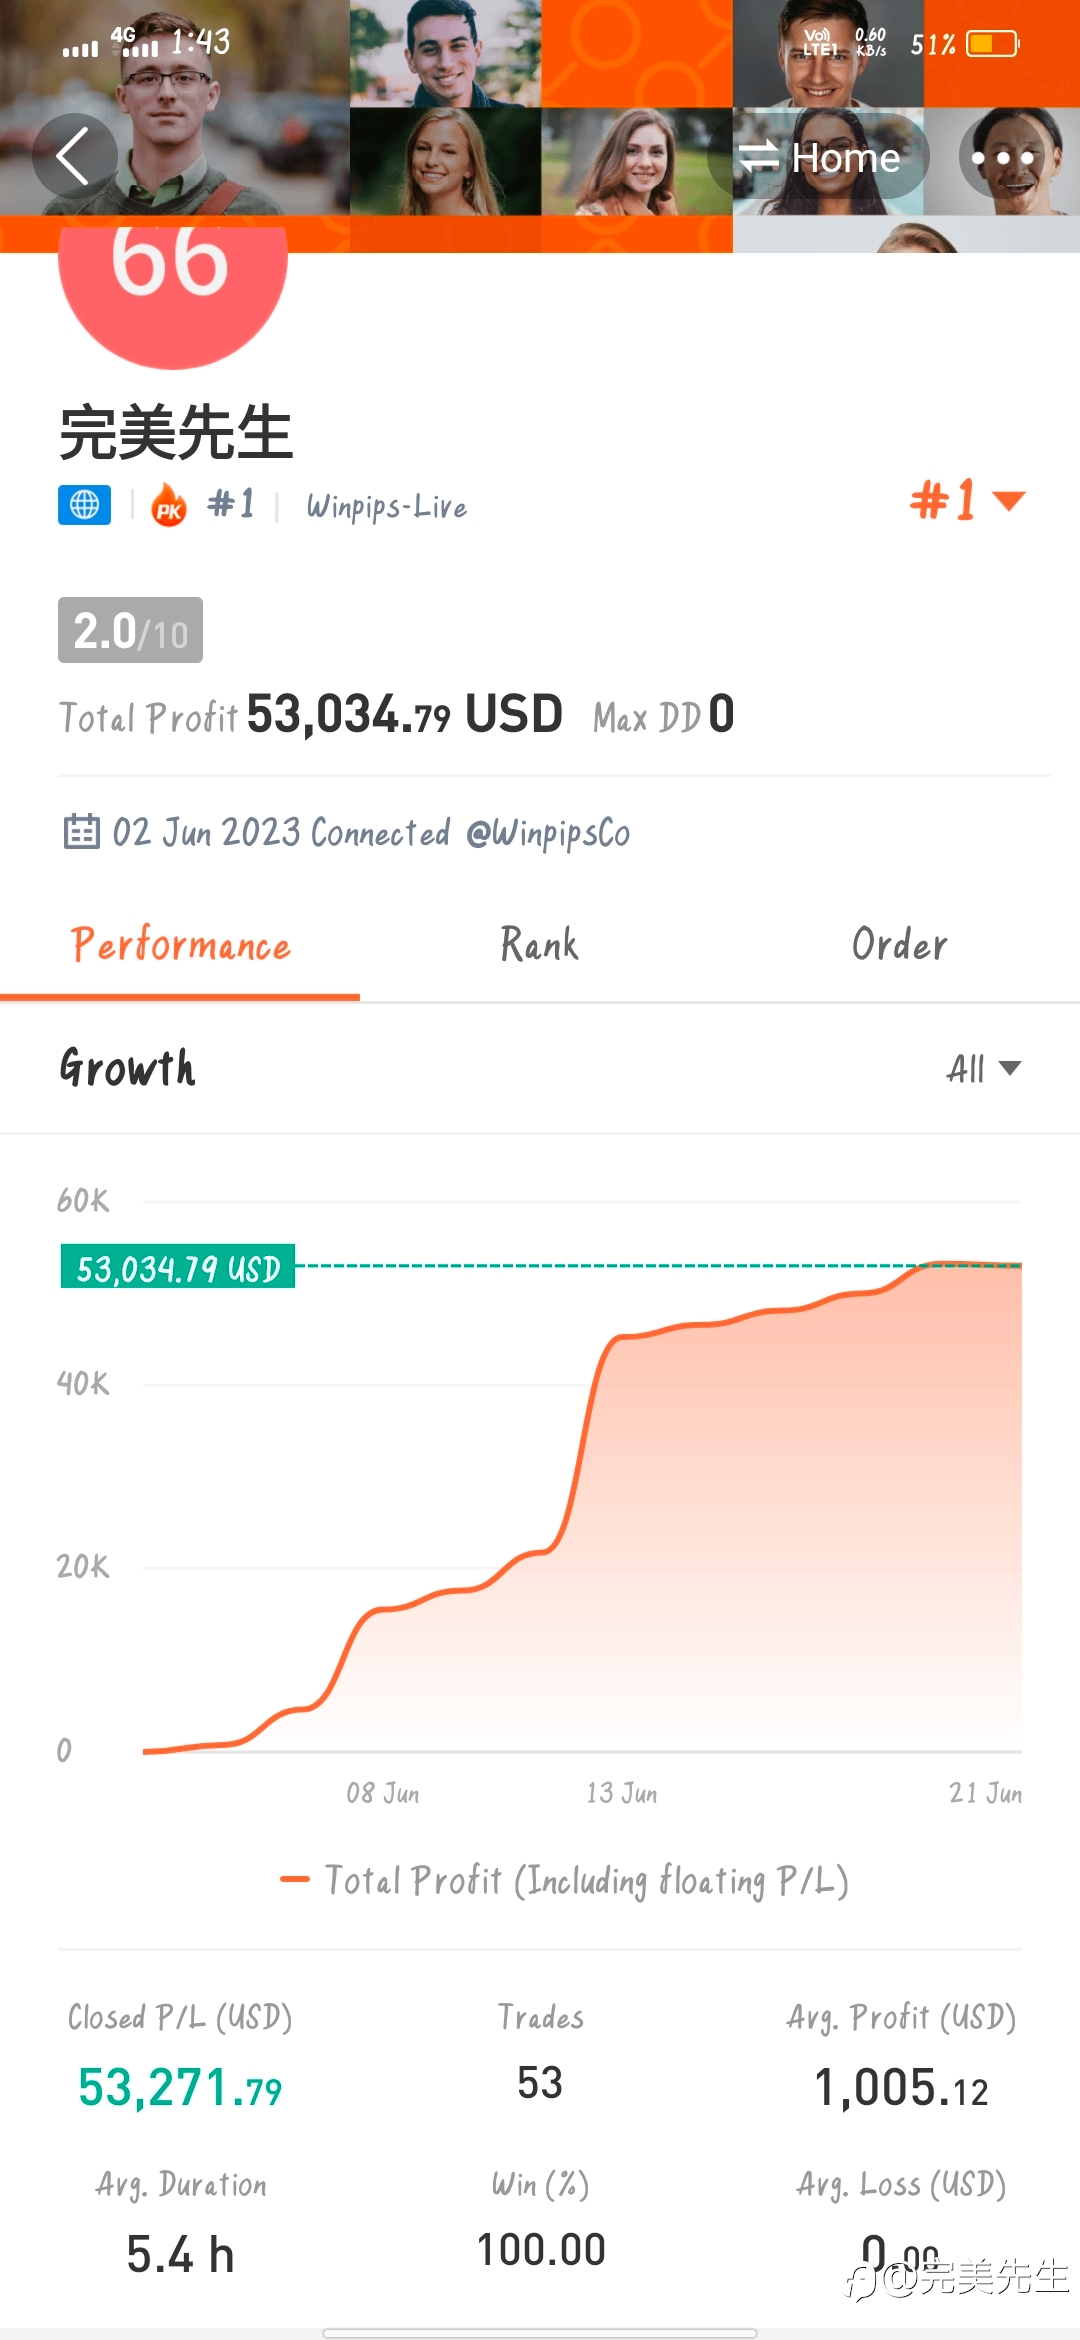
Task: Tap the Winpips-Live server label
Action: [387, 506]
